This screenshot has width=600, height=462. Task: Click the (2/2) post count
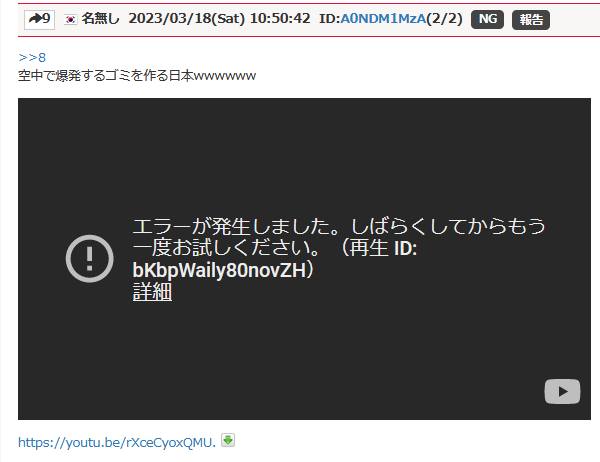click(444, 18)
